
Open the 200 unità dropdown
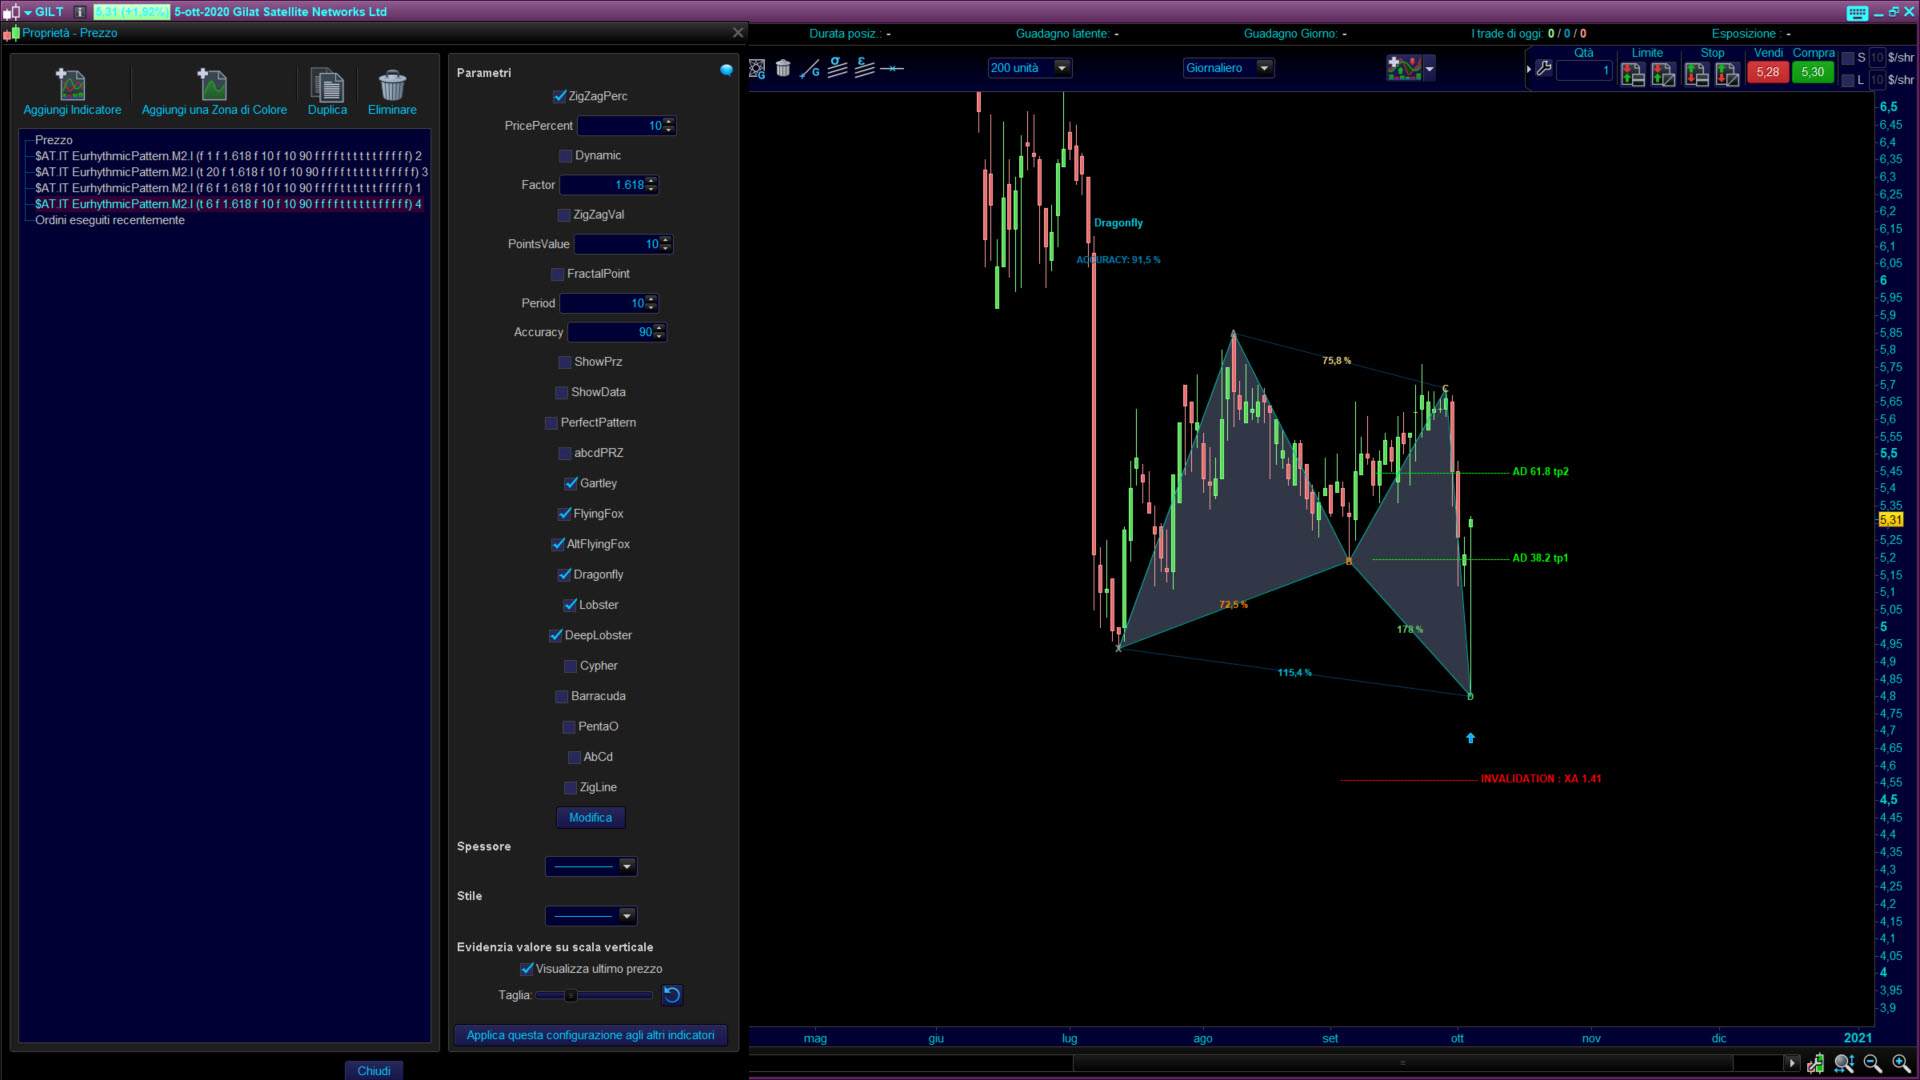coord(1061,68)
